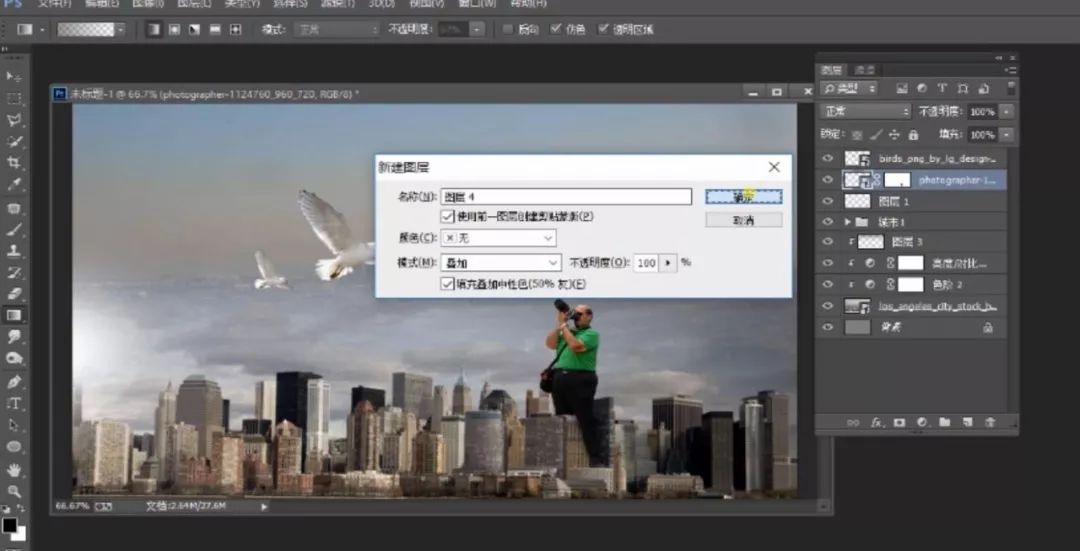
Task: Select the Ellipse shape tool
Action: tap(13, 447)
